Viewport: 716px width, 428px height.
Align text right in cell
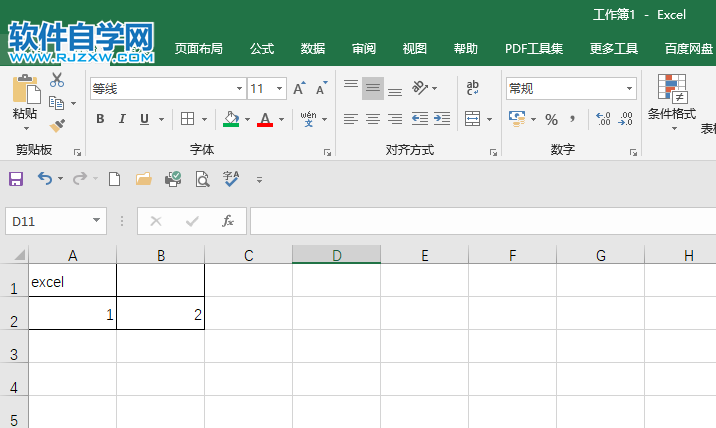pyautogui.click(x=395, y=119)
